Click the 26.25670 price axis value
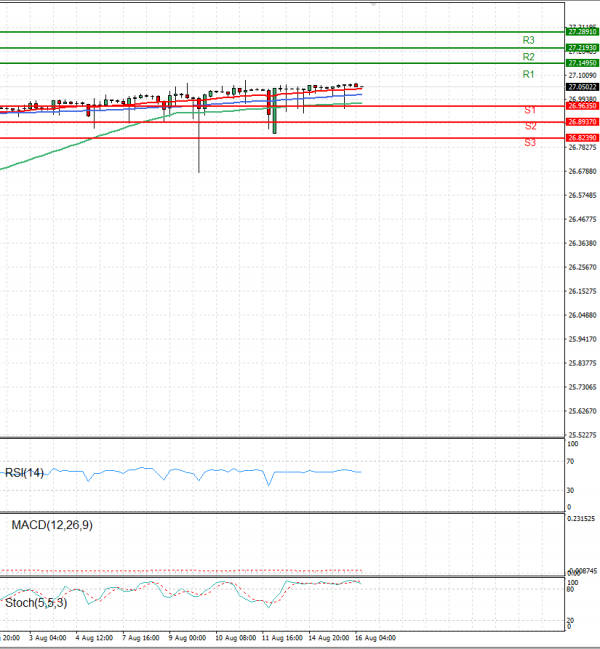600x649 pixels. (583, 267)
